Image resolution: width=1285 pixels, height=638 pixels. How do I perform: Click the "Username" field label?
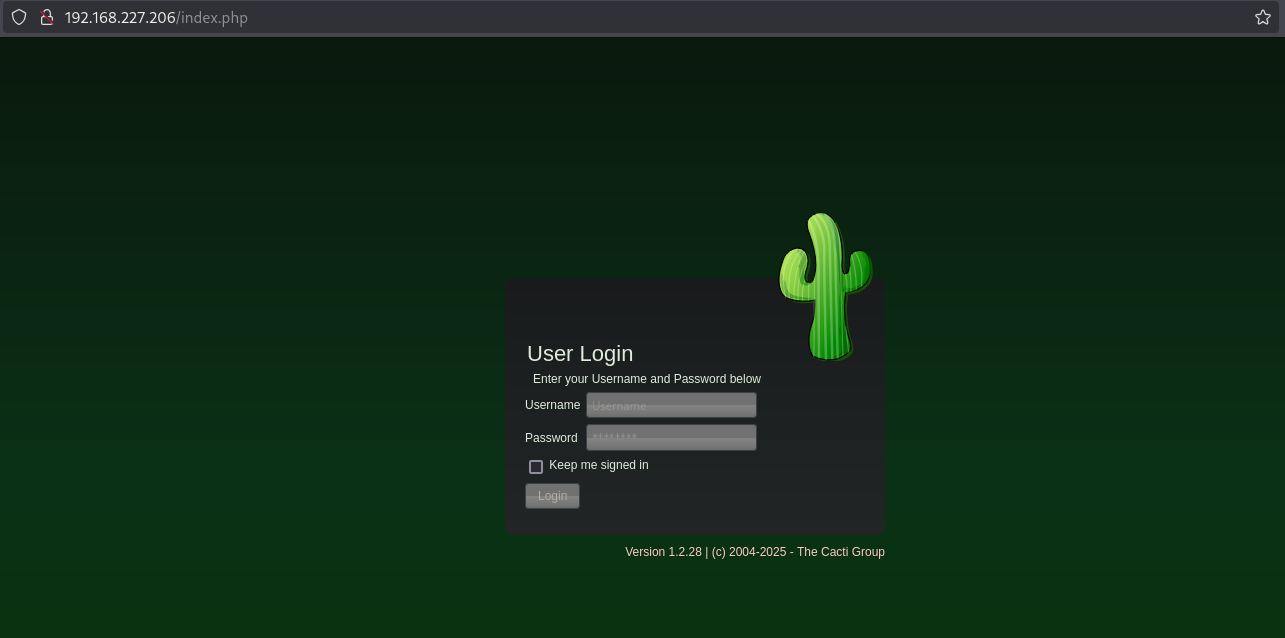(552, 405)
